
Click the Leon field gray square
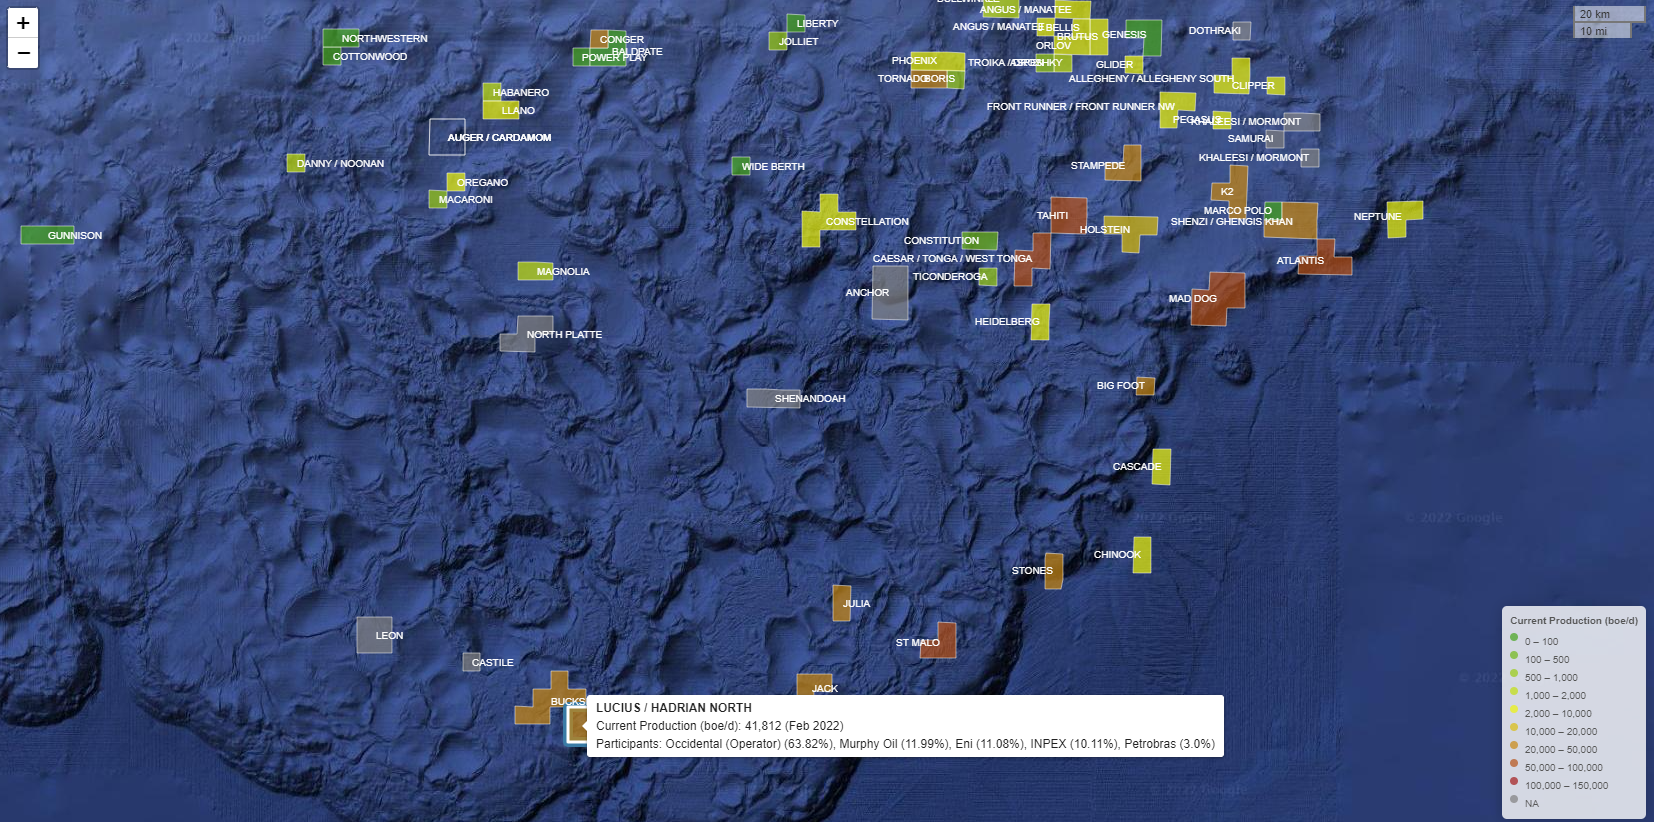click(x=374, y=635)
